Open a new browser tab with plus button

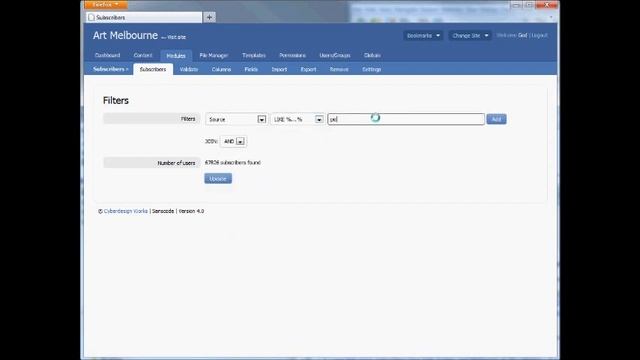click(x=209, y=17)
